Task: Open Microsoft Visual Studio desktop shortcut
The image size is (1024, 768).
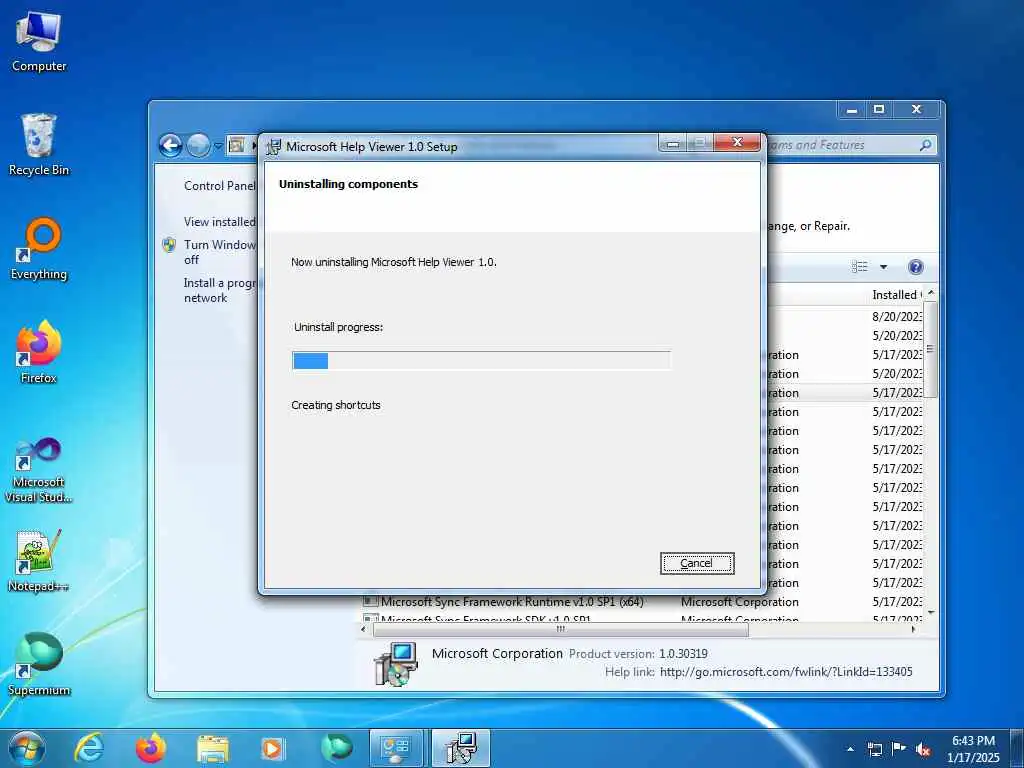Action: 39,472
